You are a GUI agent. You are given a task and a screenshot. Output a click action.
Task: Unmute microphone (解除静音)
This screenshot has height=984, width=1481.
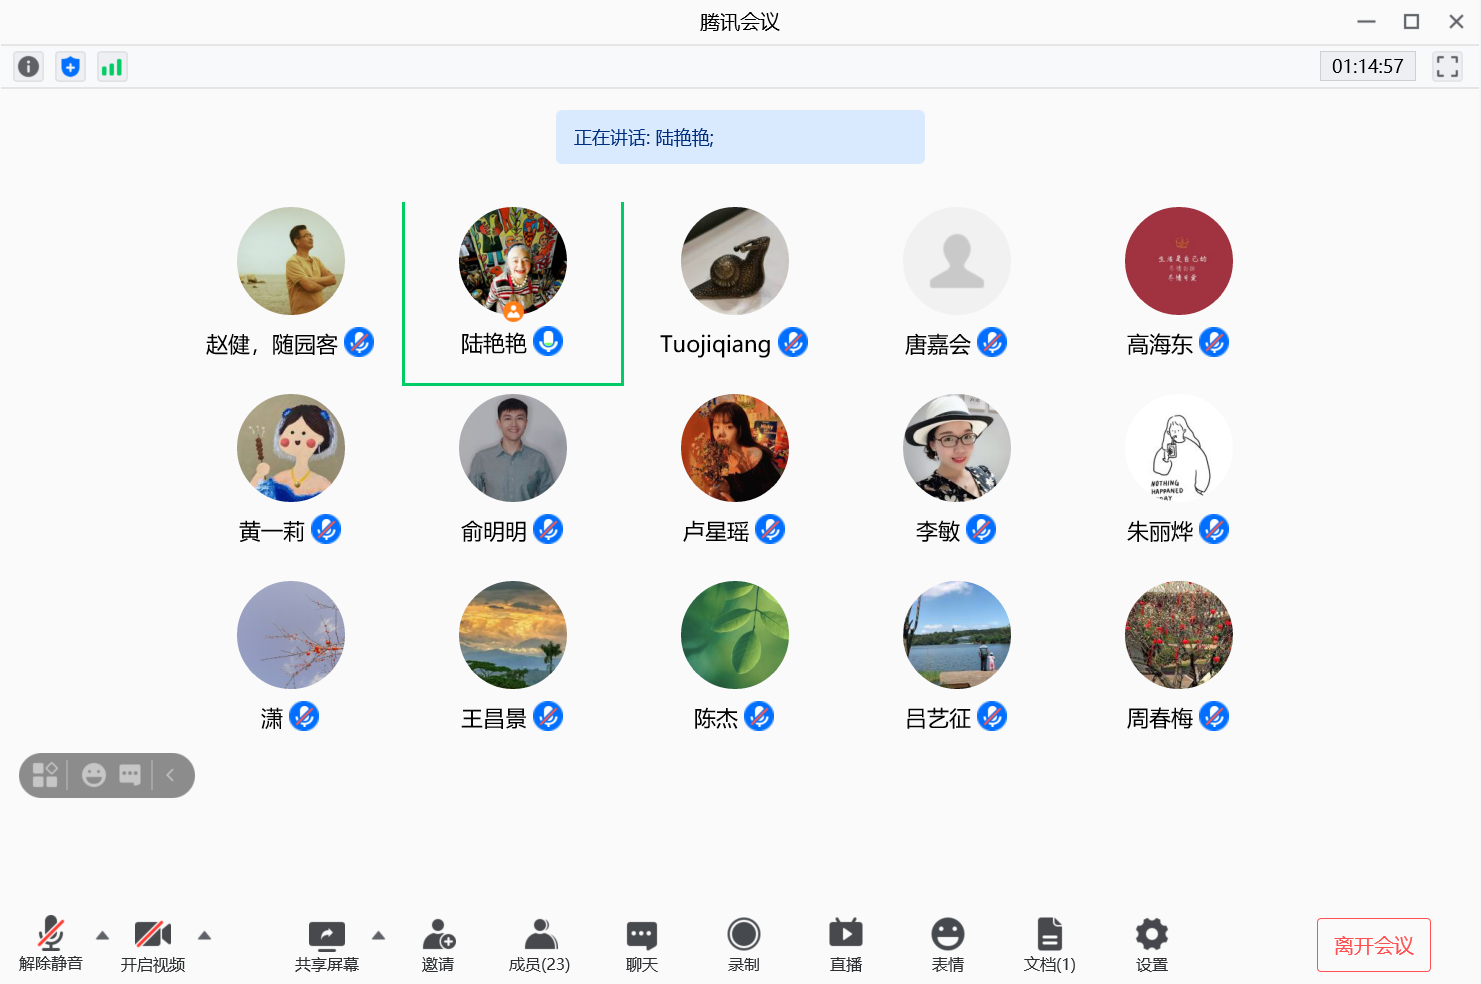click(x=51, y=944)
